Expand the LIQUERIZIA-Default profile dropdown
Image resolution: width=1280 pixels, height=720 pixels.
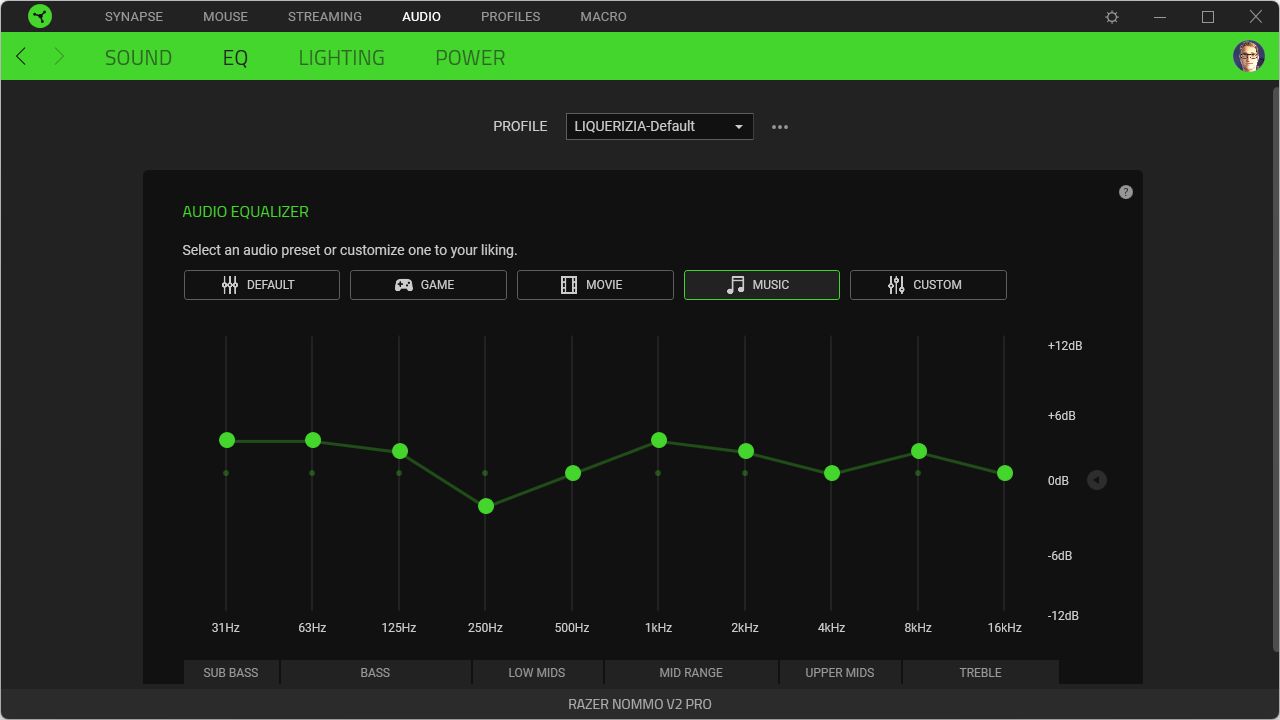tap(659, 126)
